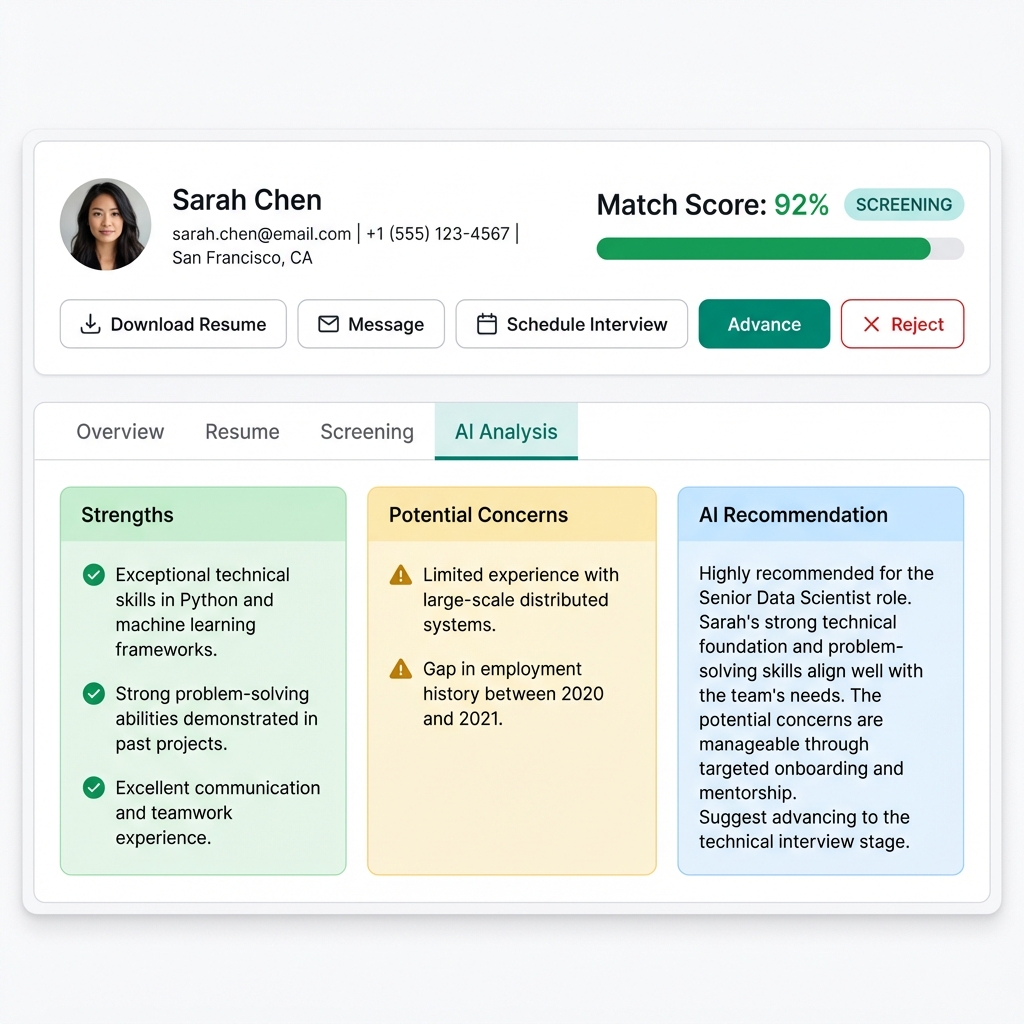The width and height of the screenshot is (1024, 1024).
Task: Click the warning icon beside employment gap concern
Action: click(x=401, y=670)
